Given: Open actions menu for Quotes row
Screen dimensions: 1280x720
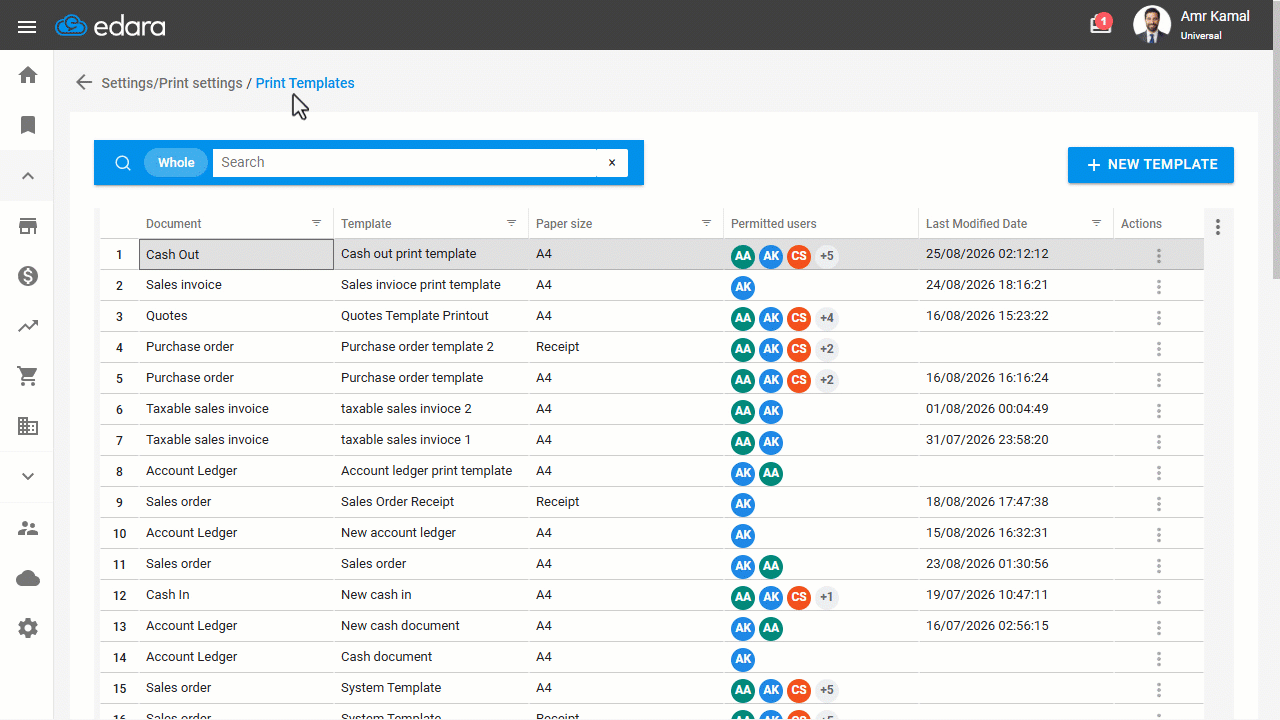Looking at the screenshot, I should 1159,317.
